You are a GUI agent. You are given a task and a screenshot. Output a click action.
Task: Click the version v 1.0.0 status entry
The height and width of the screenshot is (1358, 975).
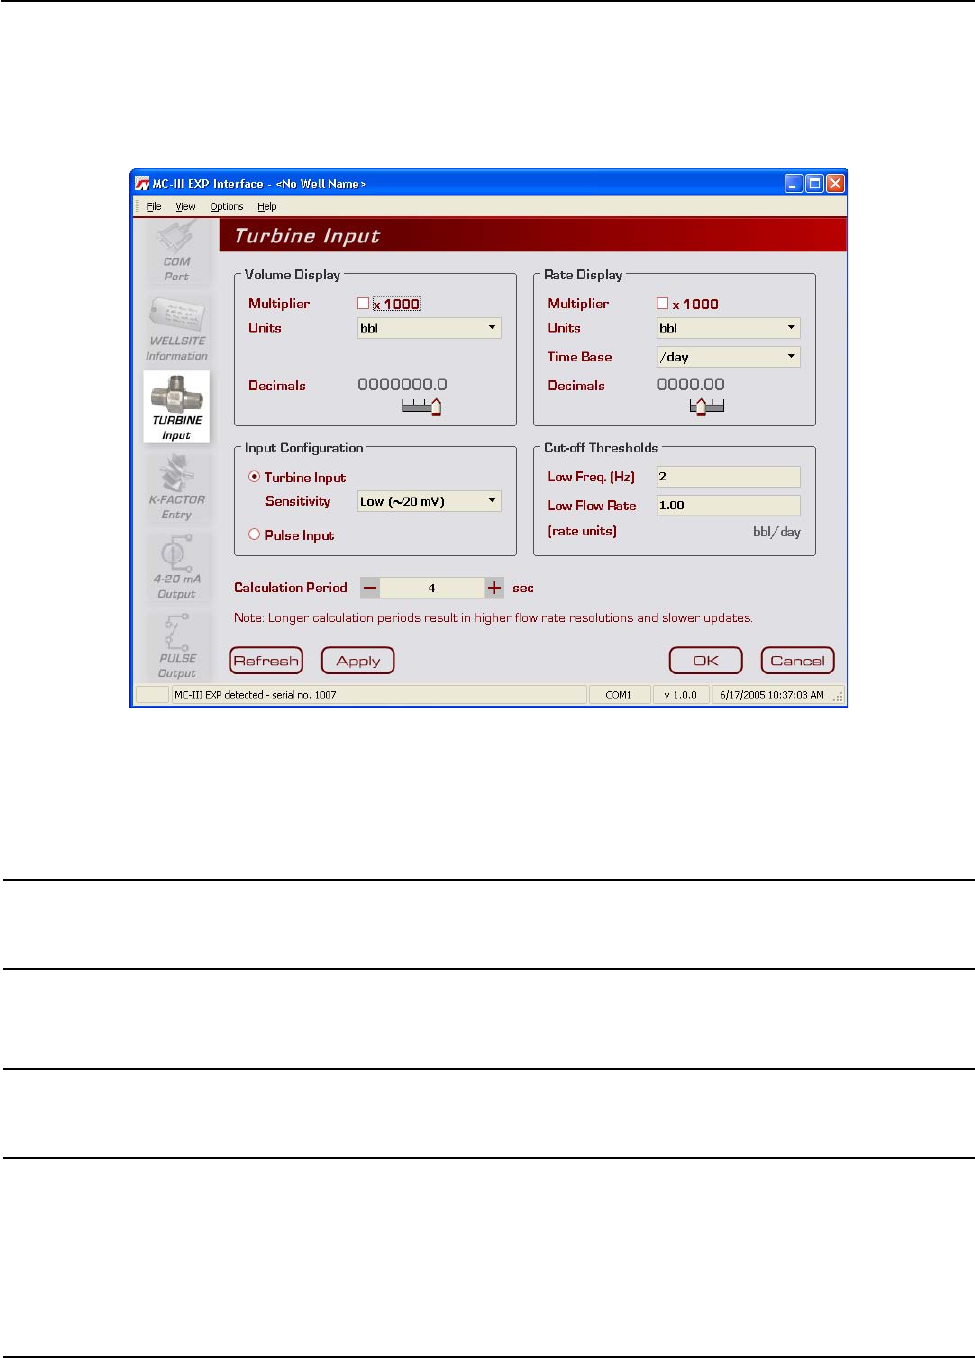tap(681, 695)
